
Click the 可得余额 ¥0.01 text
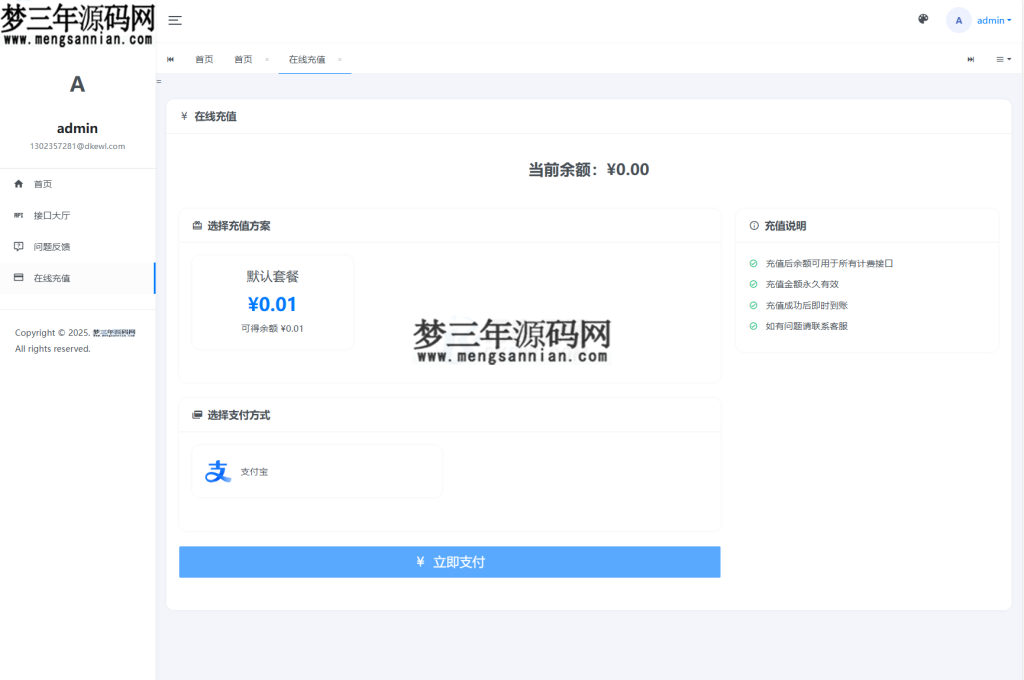272,329
